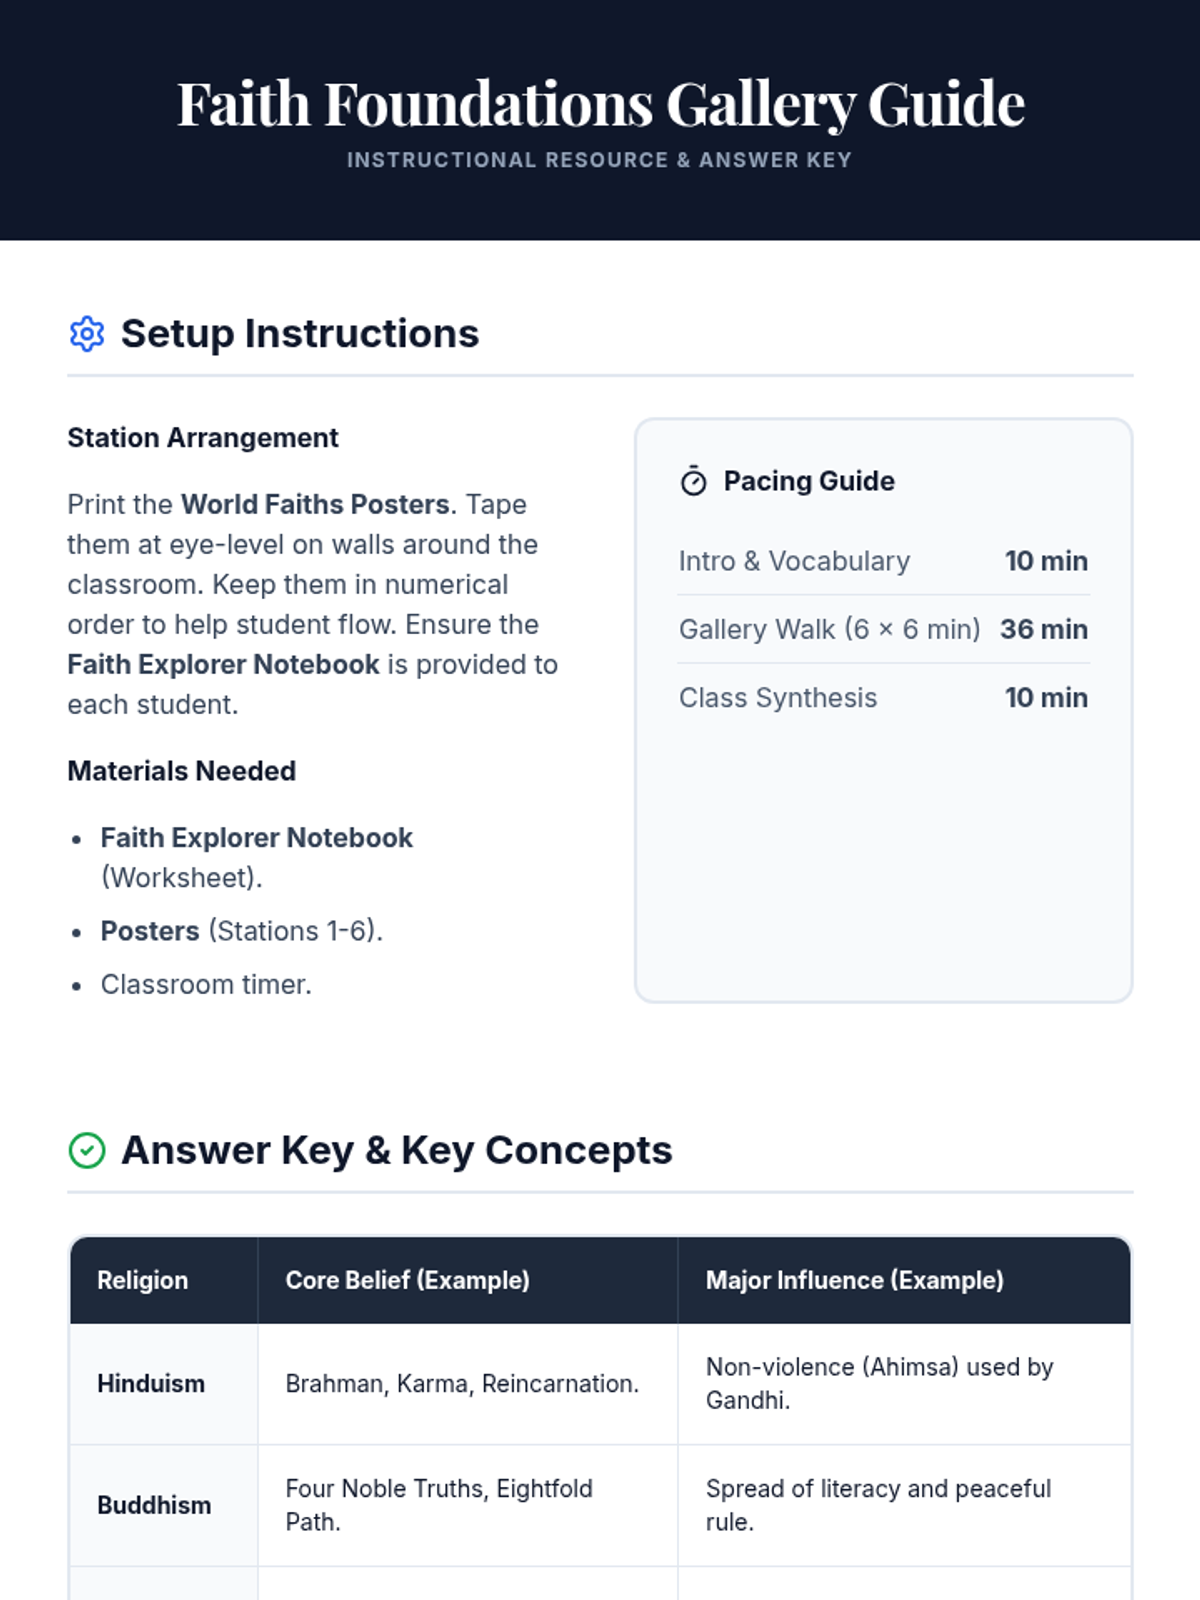Click the Intro & Vocabulary pacing row

point(883,561)
